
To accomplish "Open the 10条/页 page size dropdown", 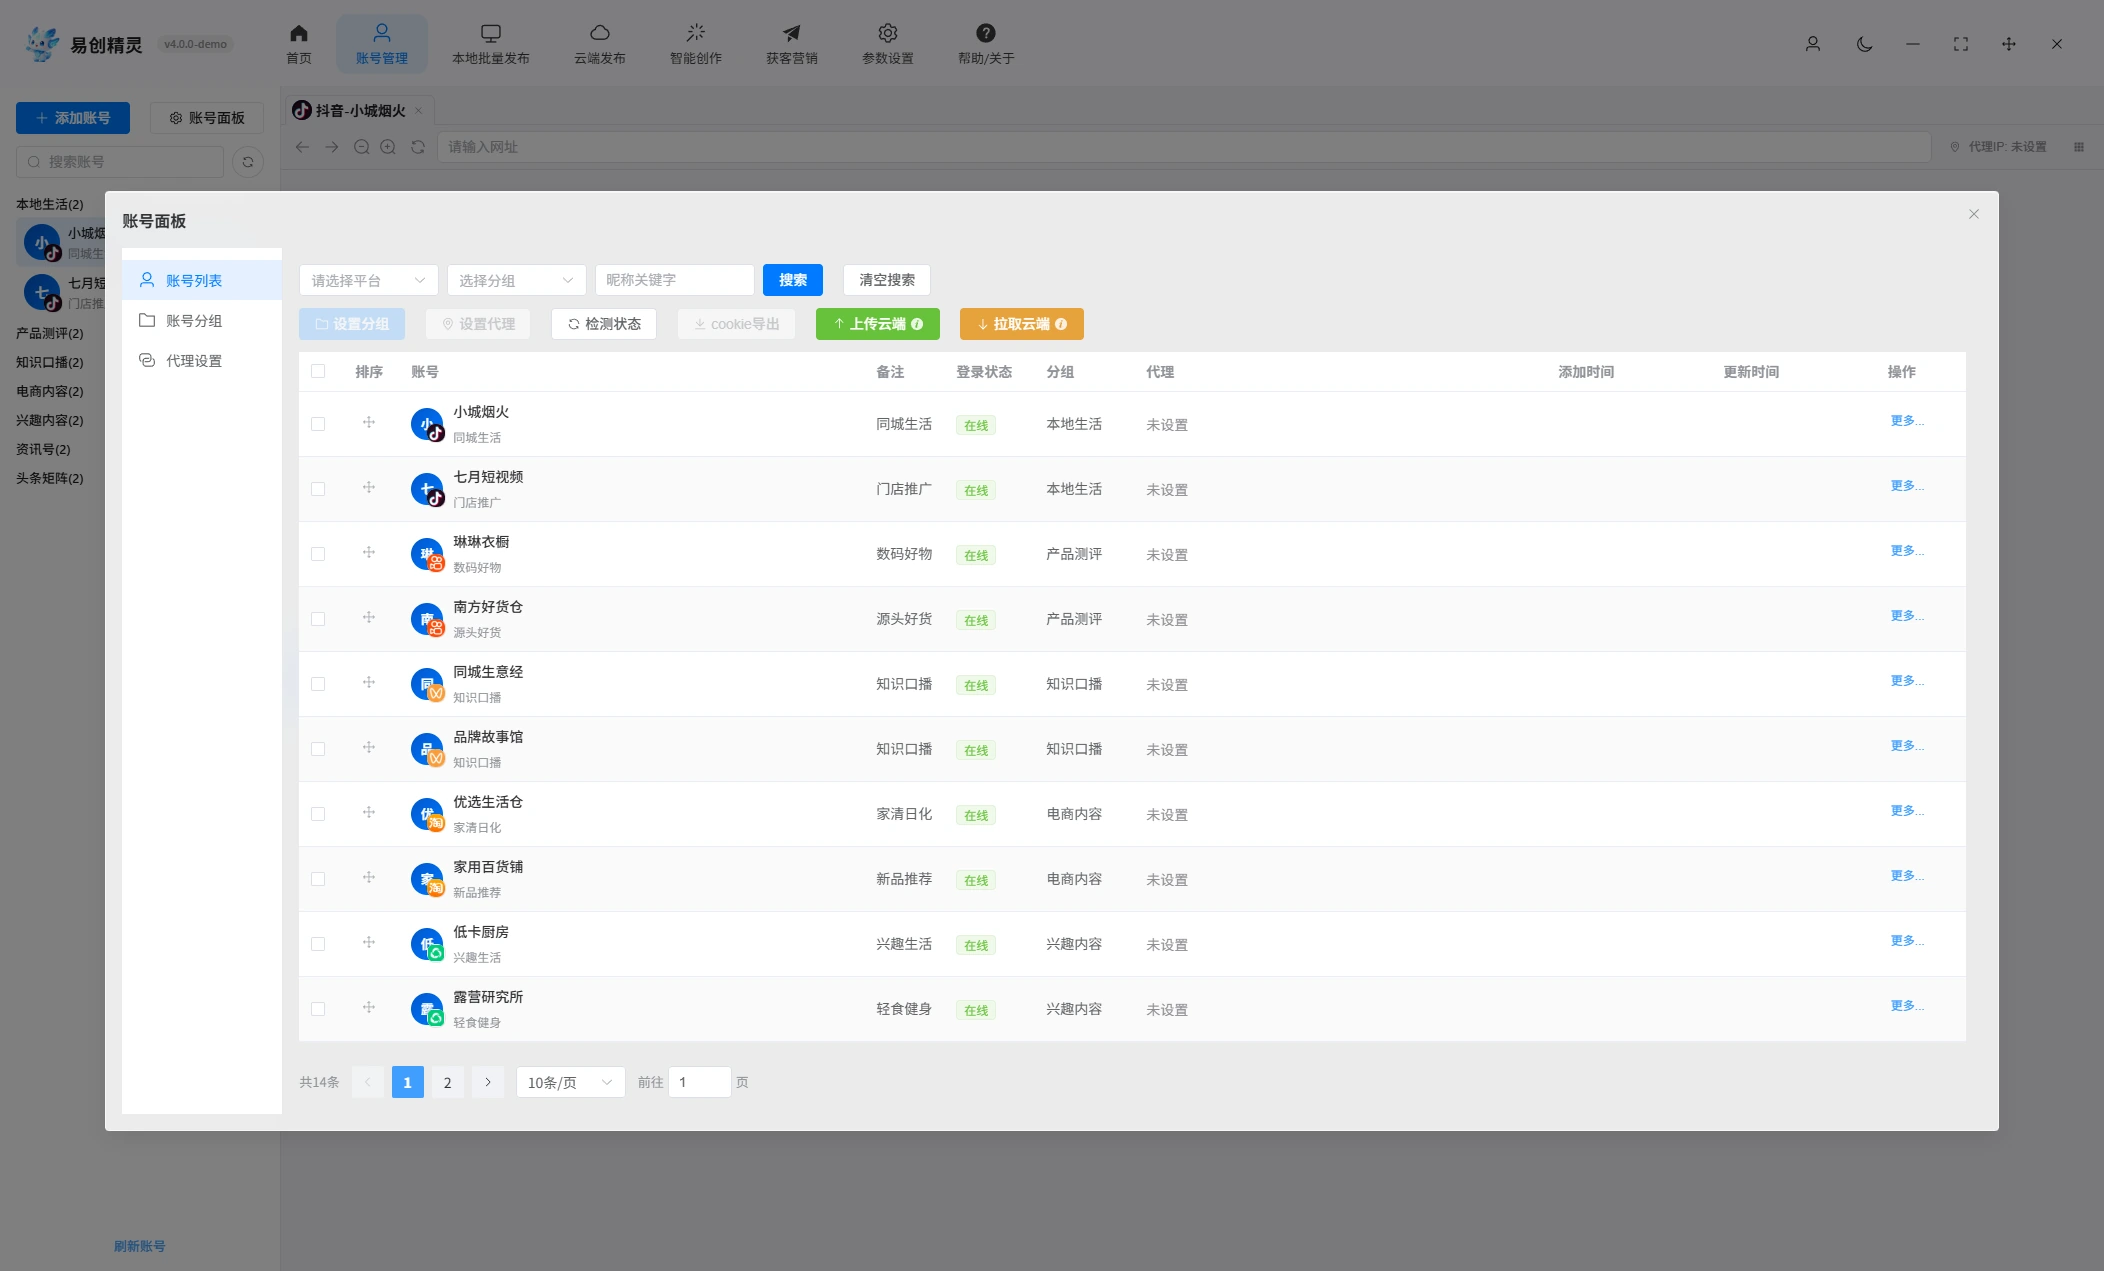I will coord(570,1082).
